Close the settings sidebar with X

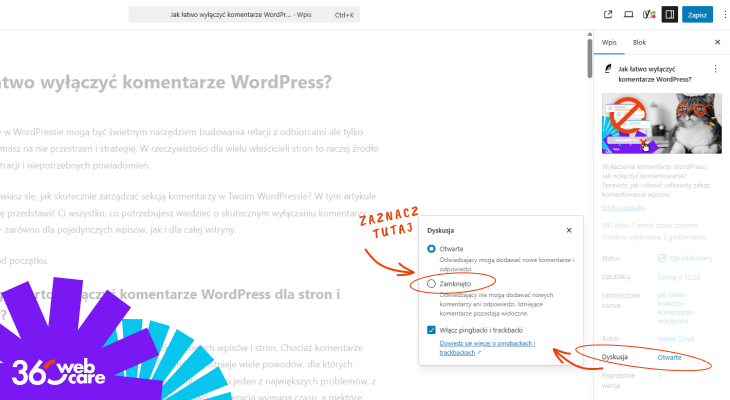coord(717,43)
